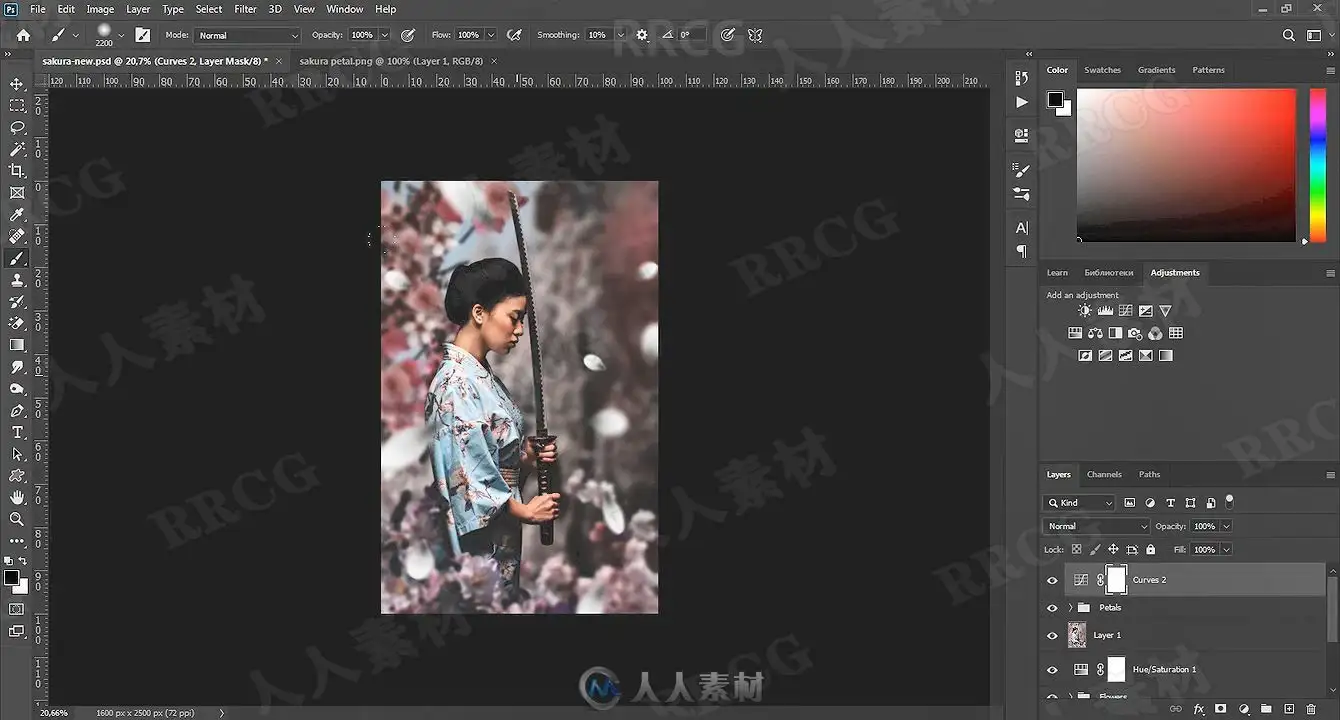Select the Hand tool
The image size is (1340, 720).
point(17,497)
